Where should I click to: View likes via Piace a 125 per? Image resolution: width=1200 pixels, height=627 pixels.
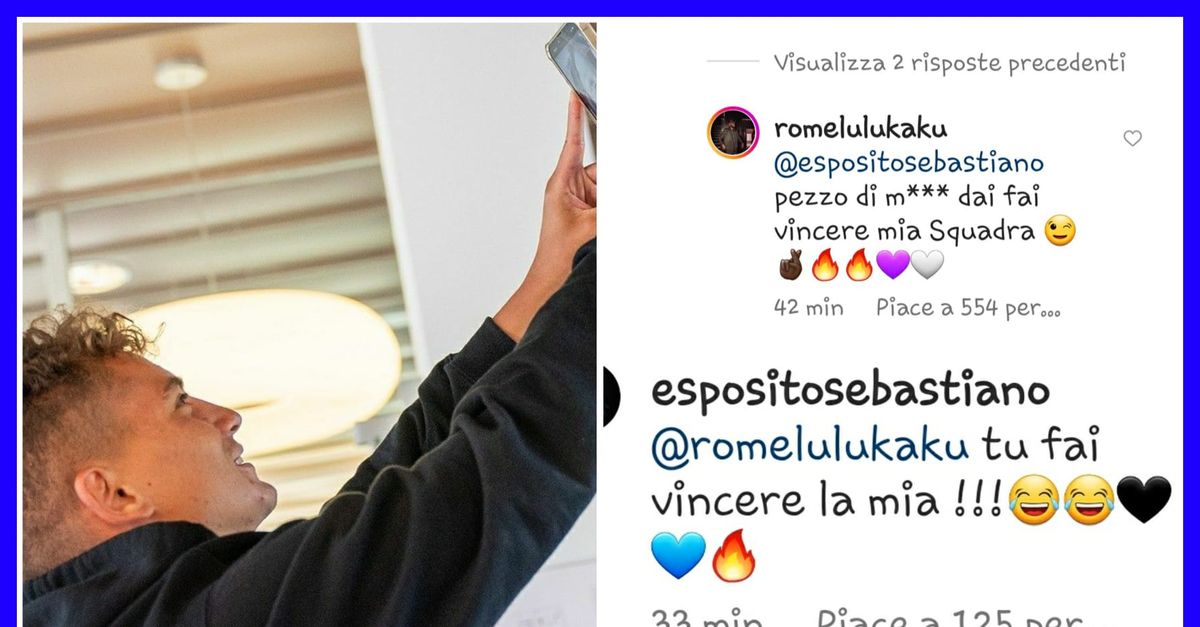(950, 618)
